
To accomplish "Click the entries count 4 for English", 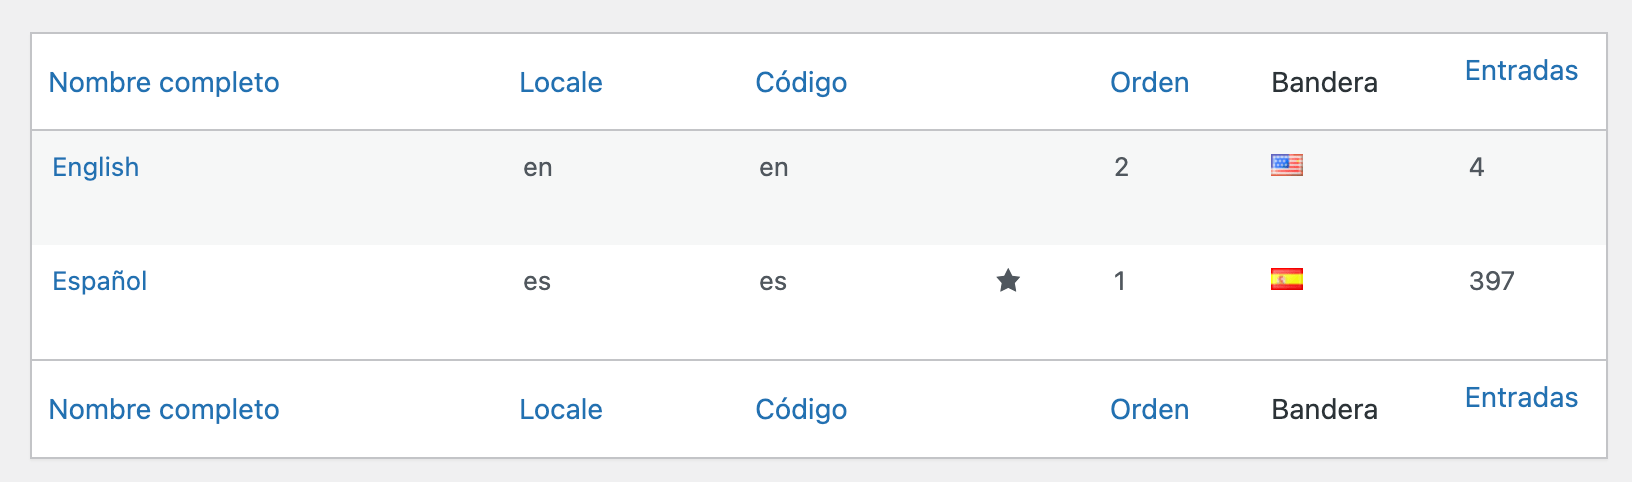I will [x=1477, y=167].
